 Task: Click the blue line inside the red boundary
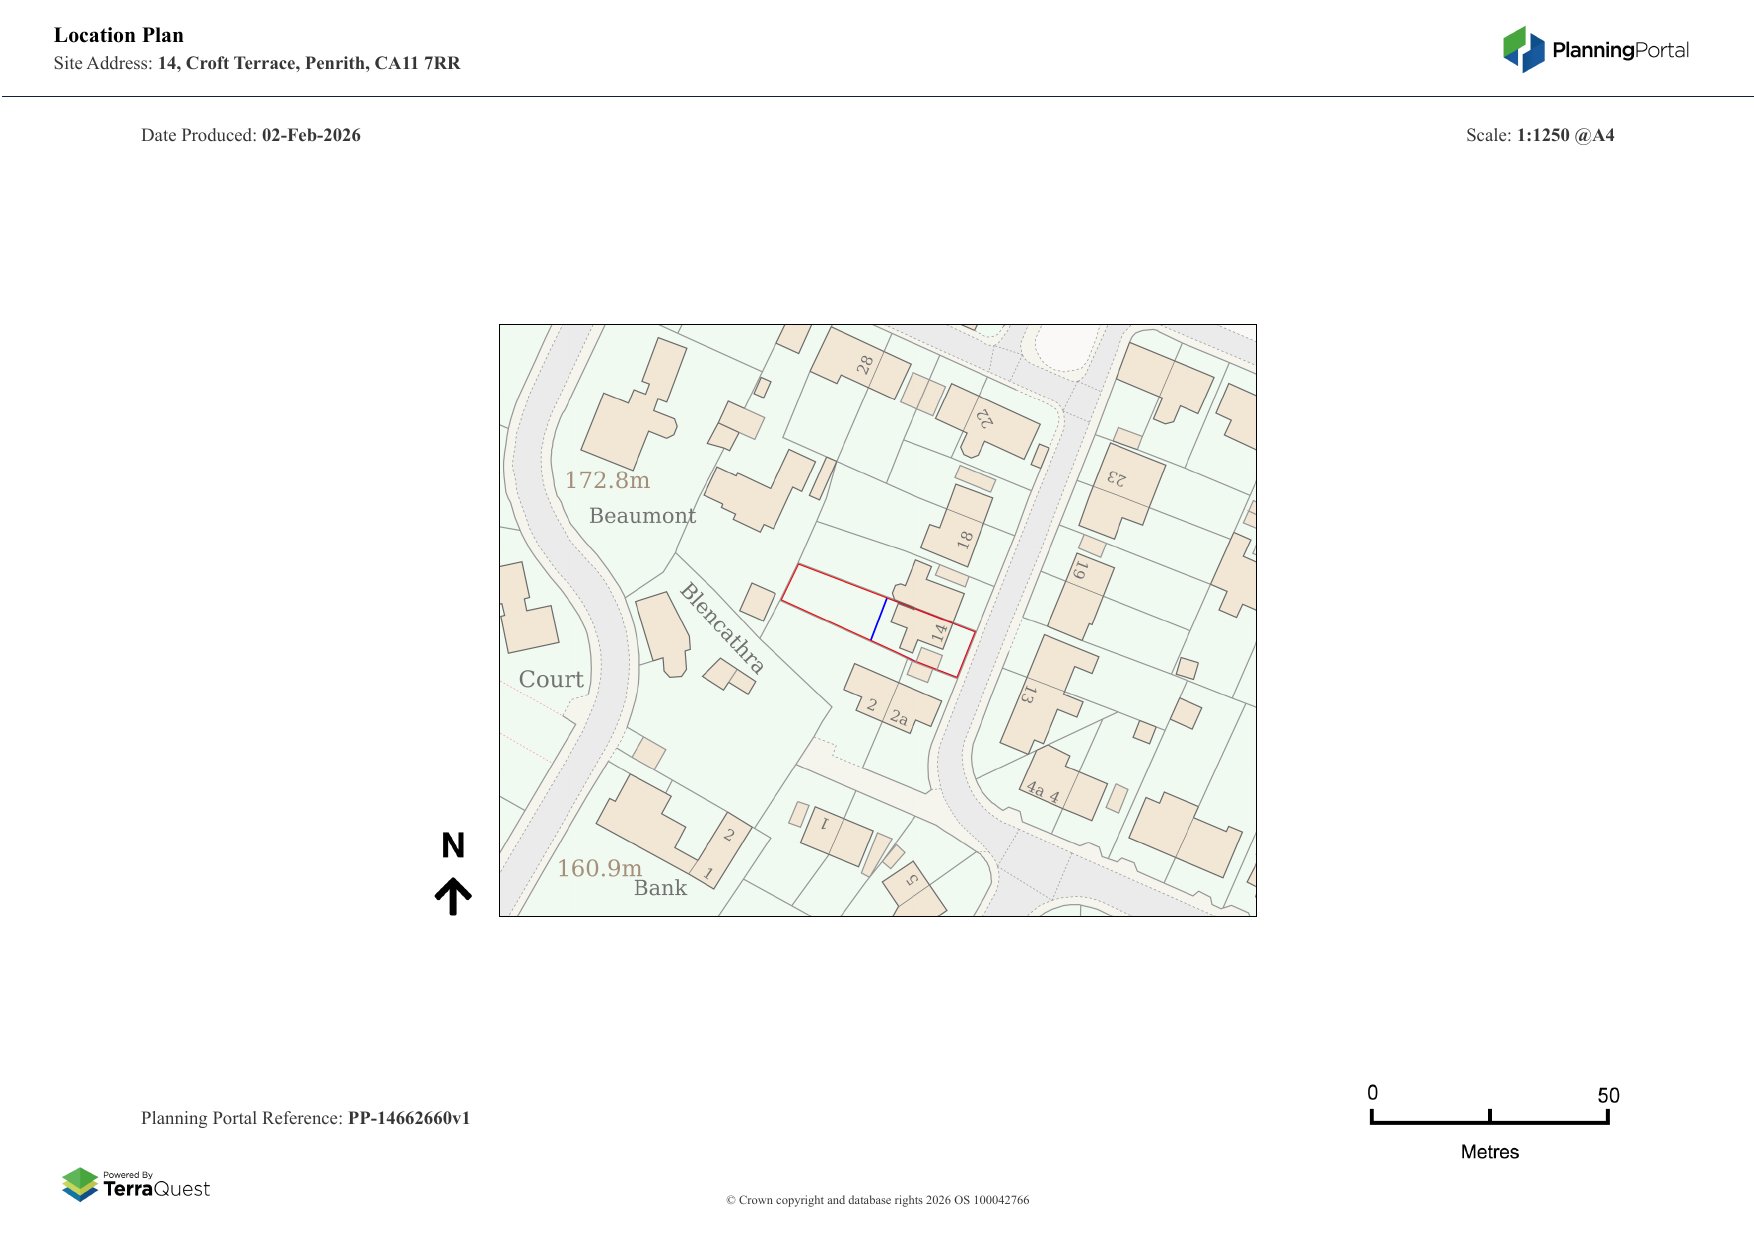click(x=878, y=620)
